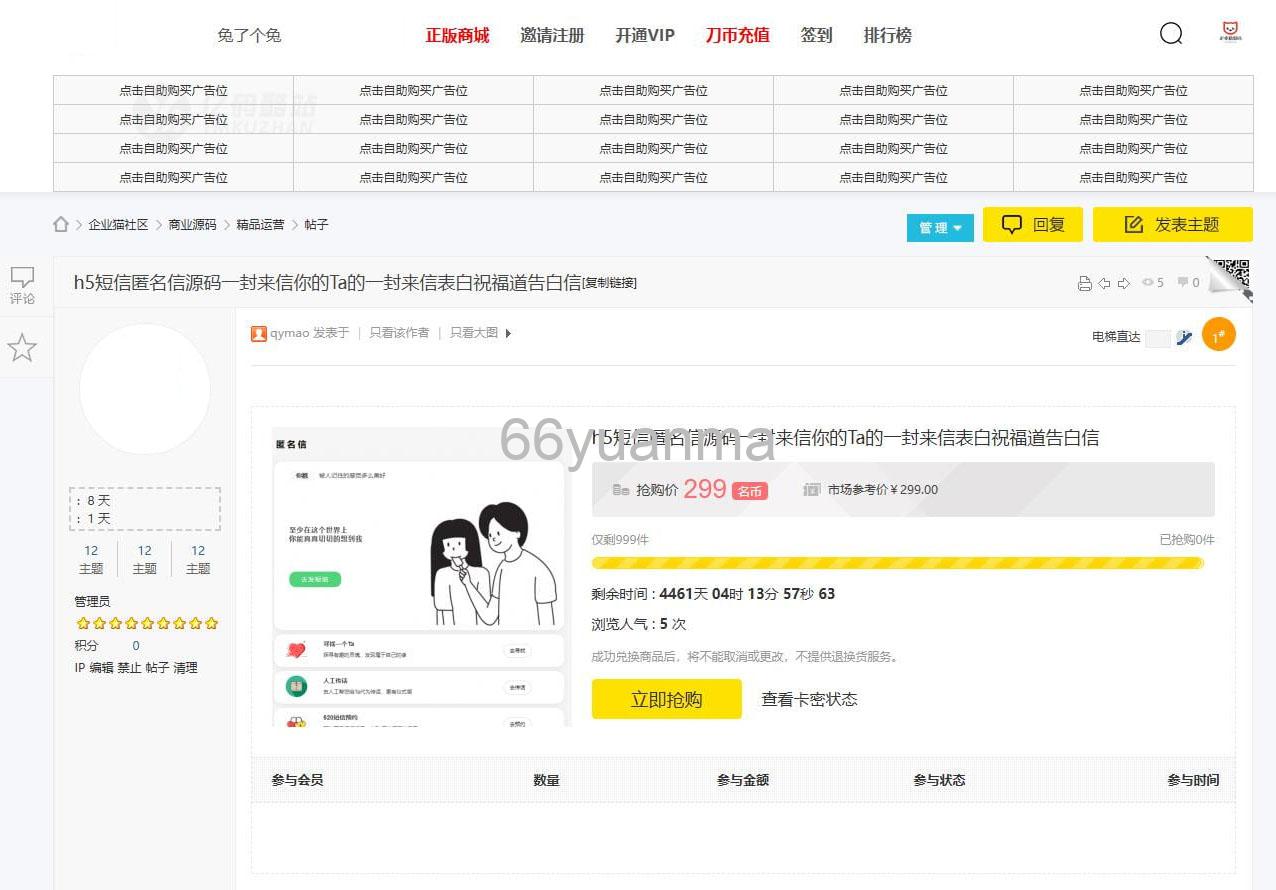Go to next thread with right arrow icon
The height and width of the screenshot is (890, 1276).
click(x=1123, y=283)
